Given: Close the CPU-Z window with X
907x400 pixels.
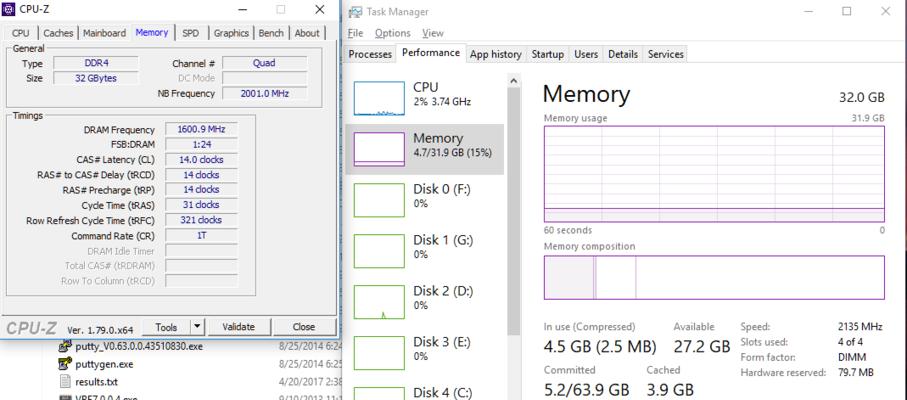Looking at the screenshot, I should pos(320,9).
